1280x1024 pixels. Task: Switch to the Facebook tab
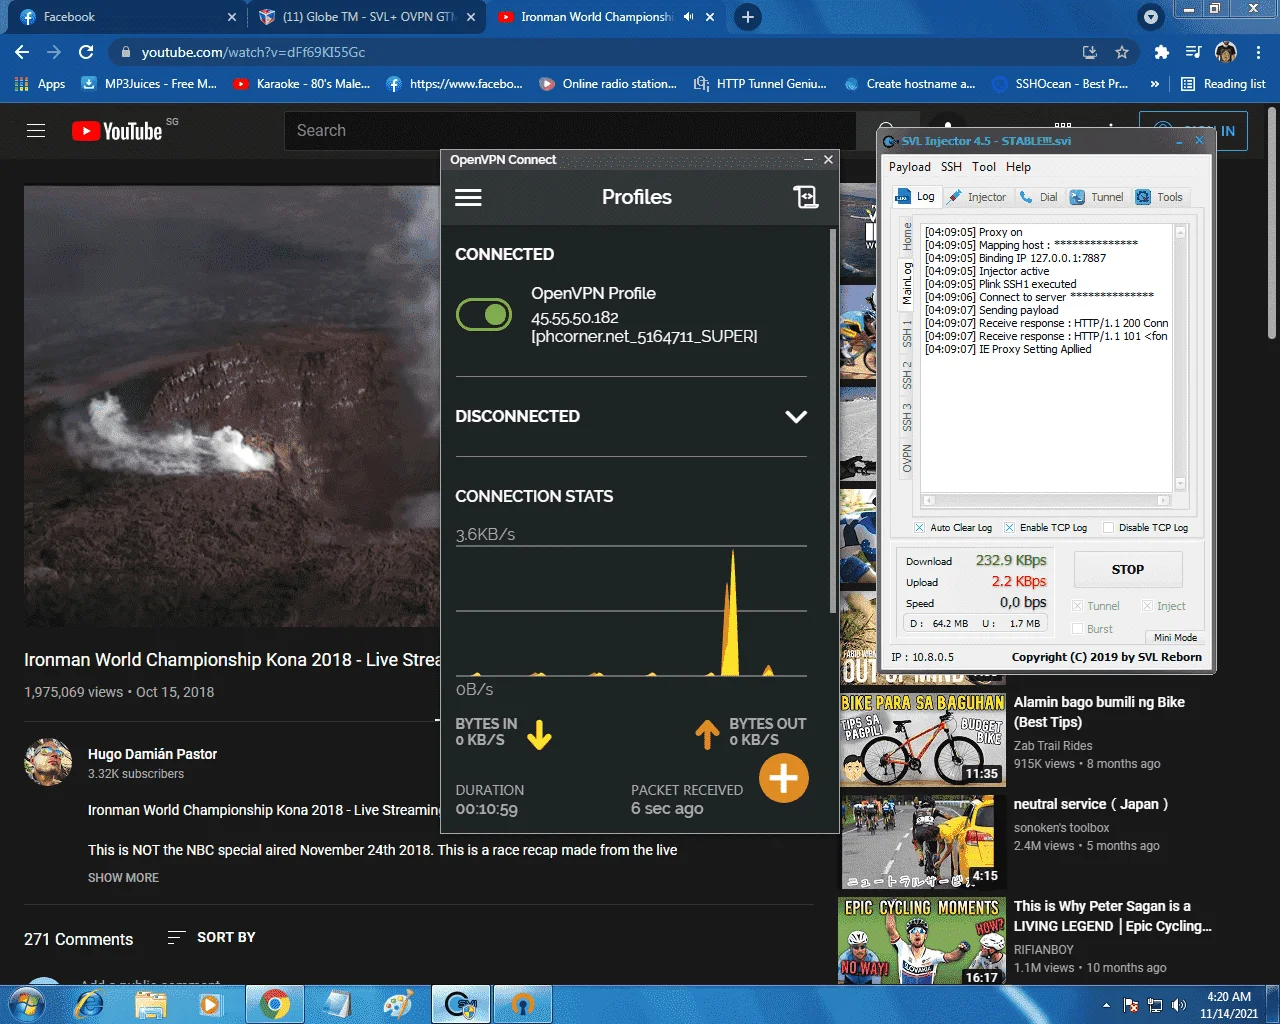pyautogui.click(x=126, y=17)
